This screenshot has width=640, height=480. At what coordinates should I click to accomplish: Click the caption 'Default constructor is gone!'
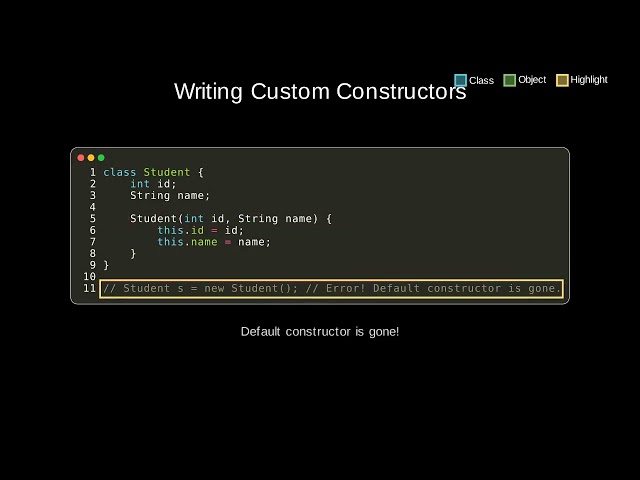click(320, 331)
